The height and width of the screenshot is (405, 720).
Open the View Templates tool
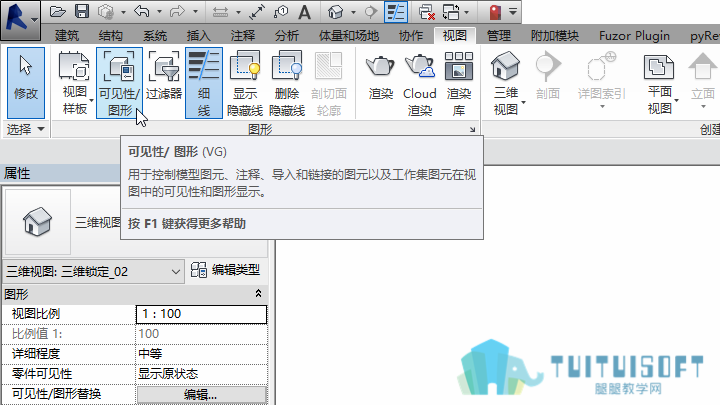coord(74,83)
